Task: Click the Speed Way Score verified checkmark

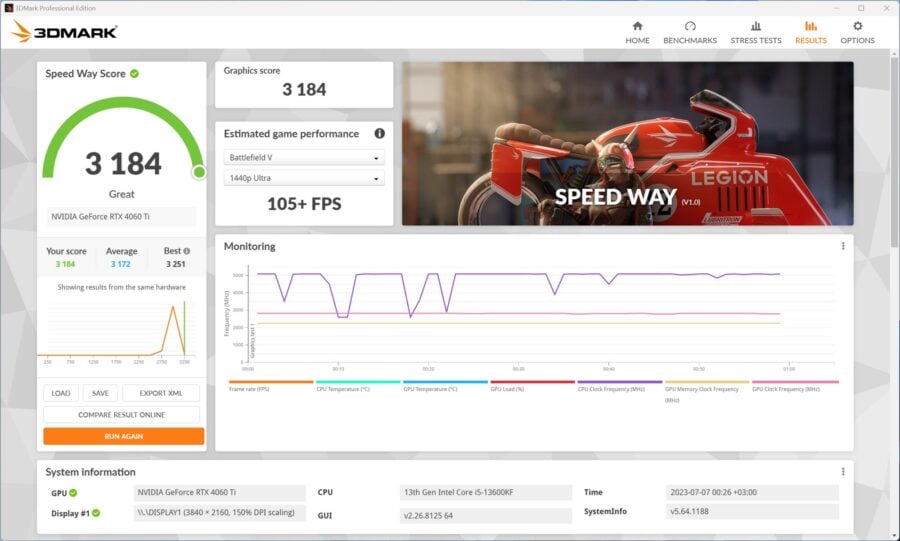Action: (134, 73)
